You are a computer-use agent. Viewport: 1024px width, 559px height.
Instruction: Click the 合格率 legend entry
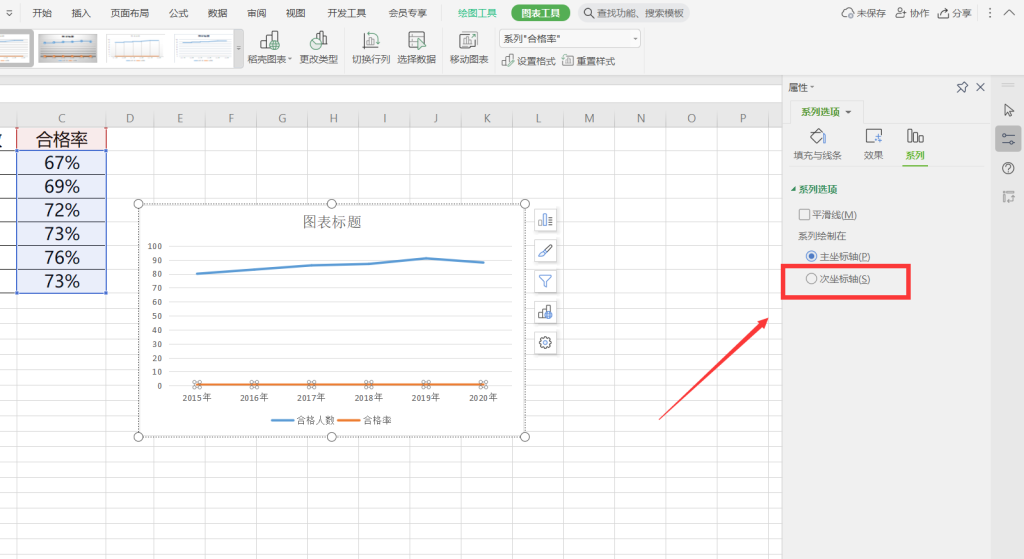tap(365, 420)
